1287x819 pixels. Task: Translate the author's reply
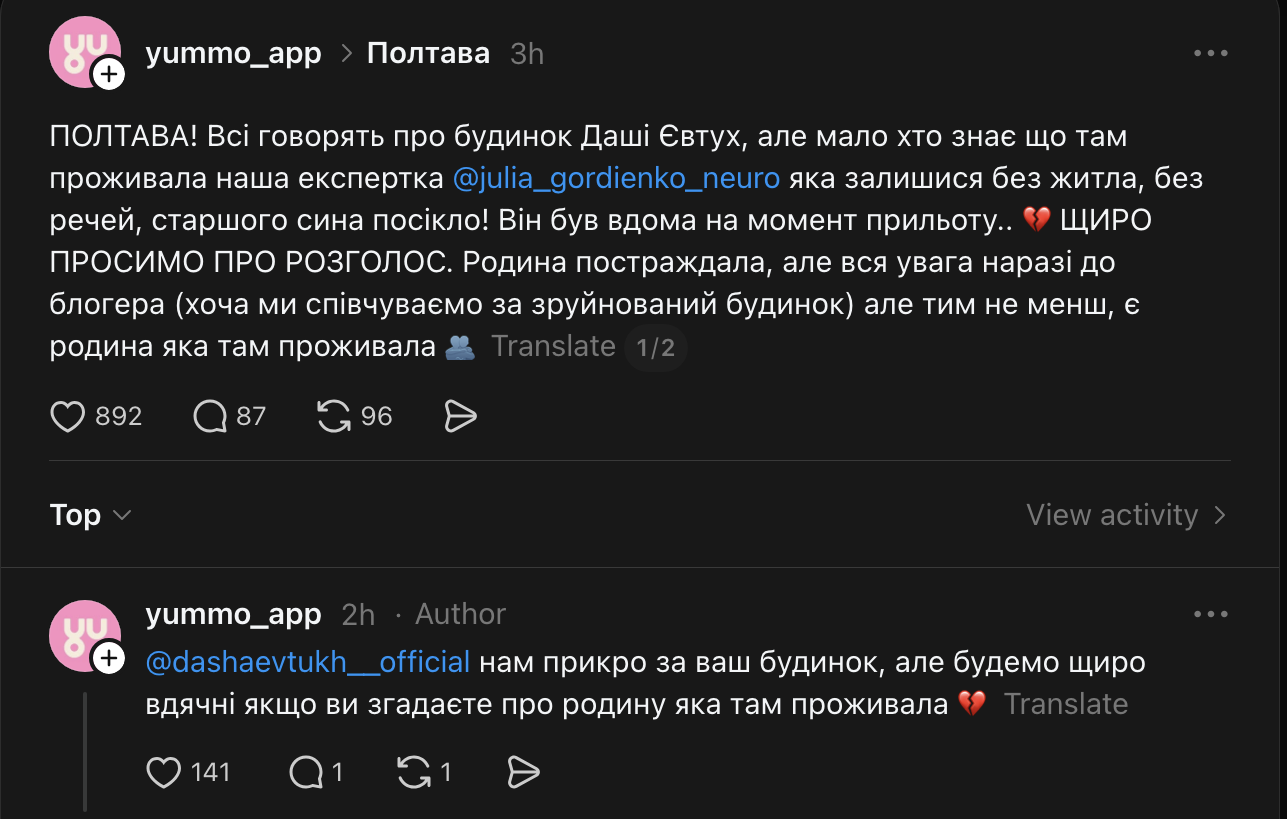(1066, 704)
